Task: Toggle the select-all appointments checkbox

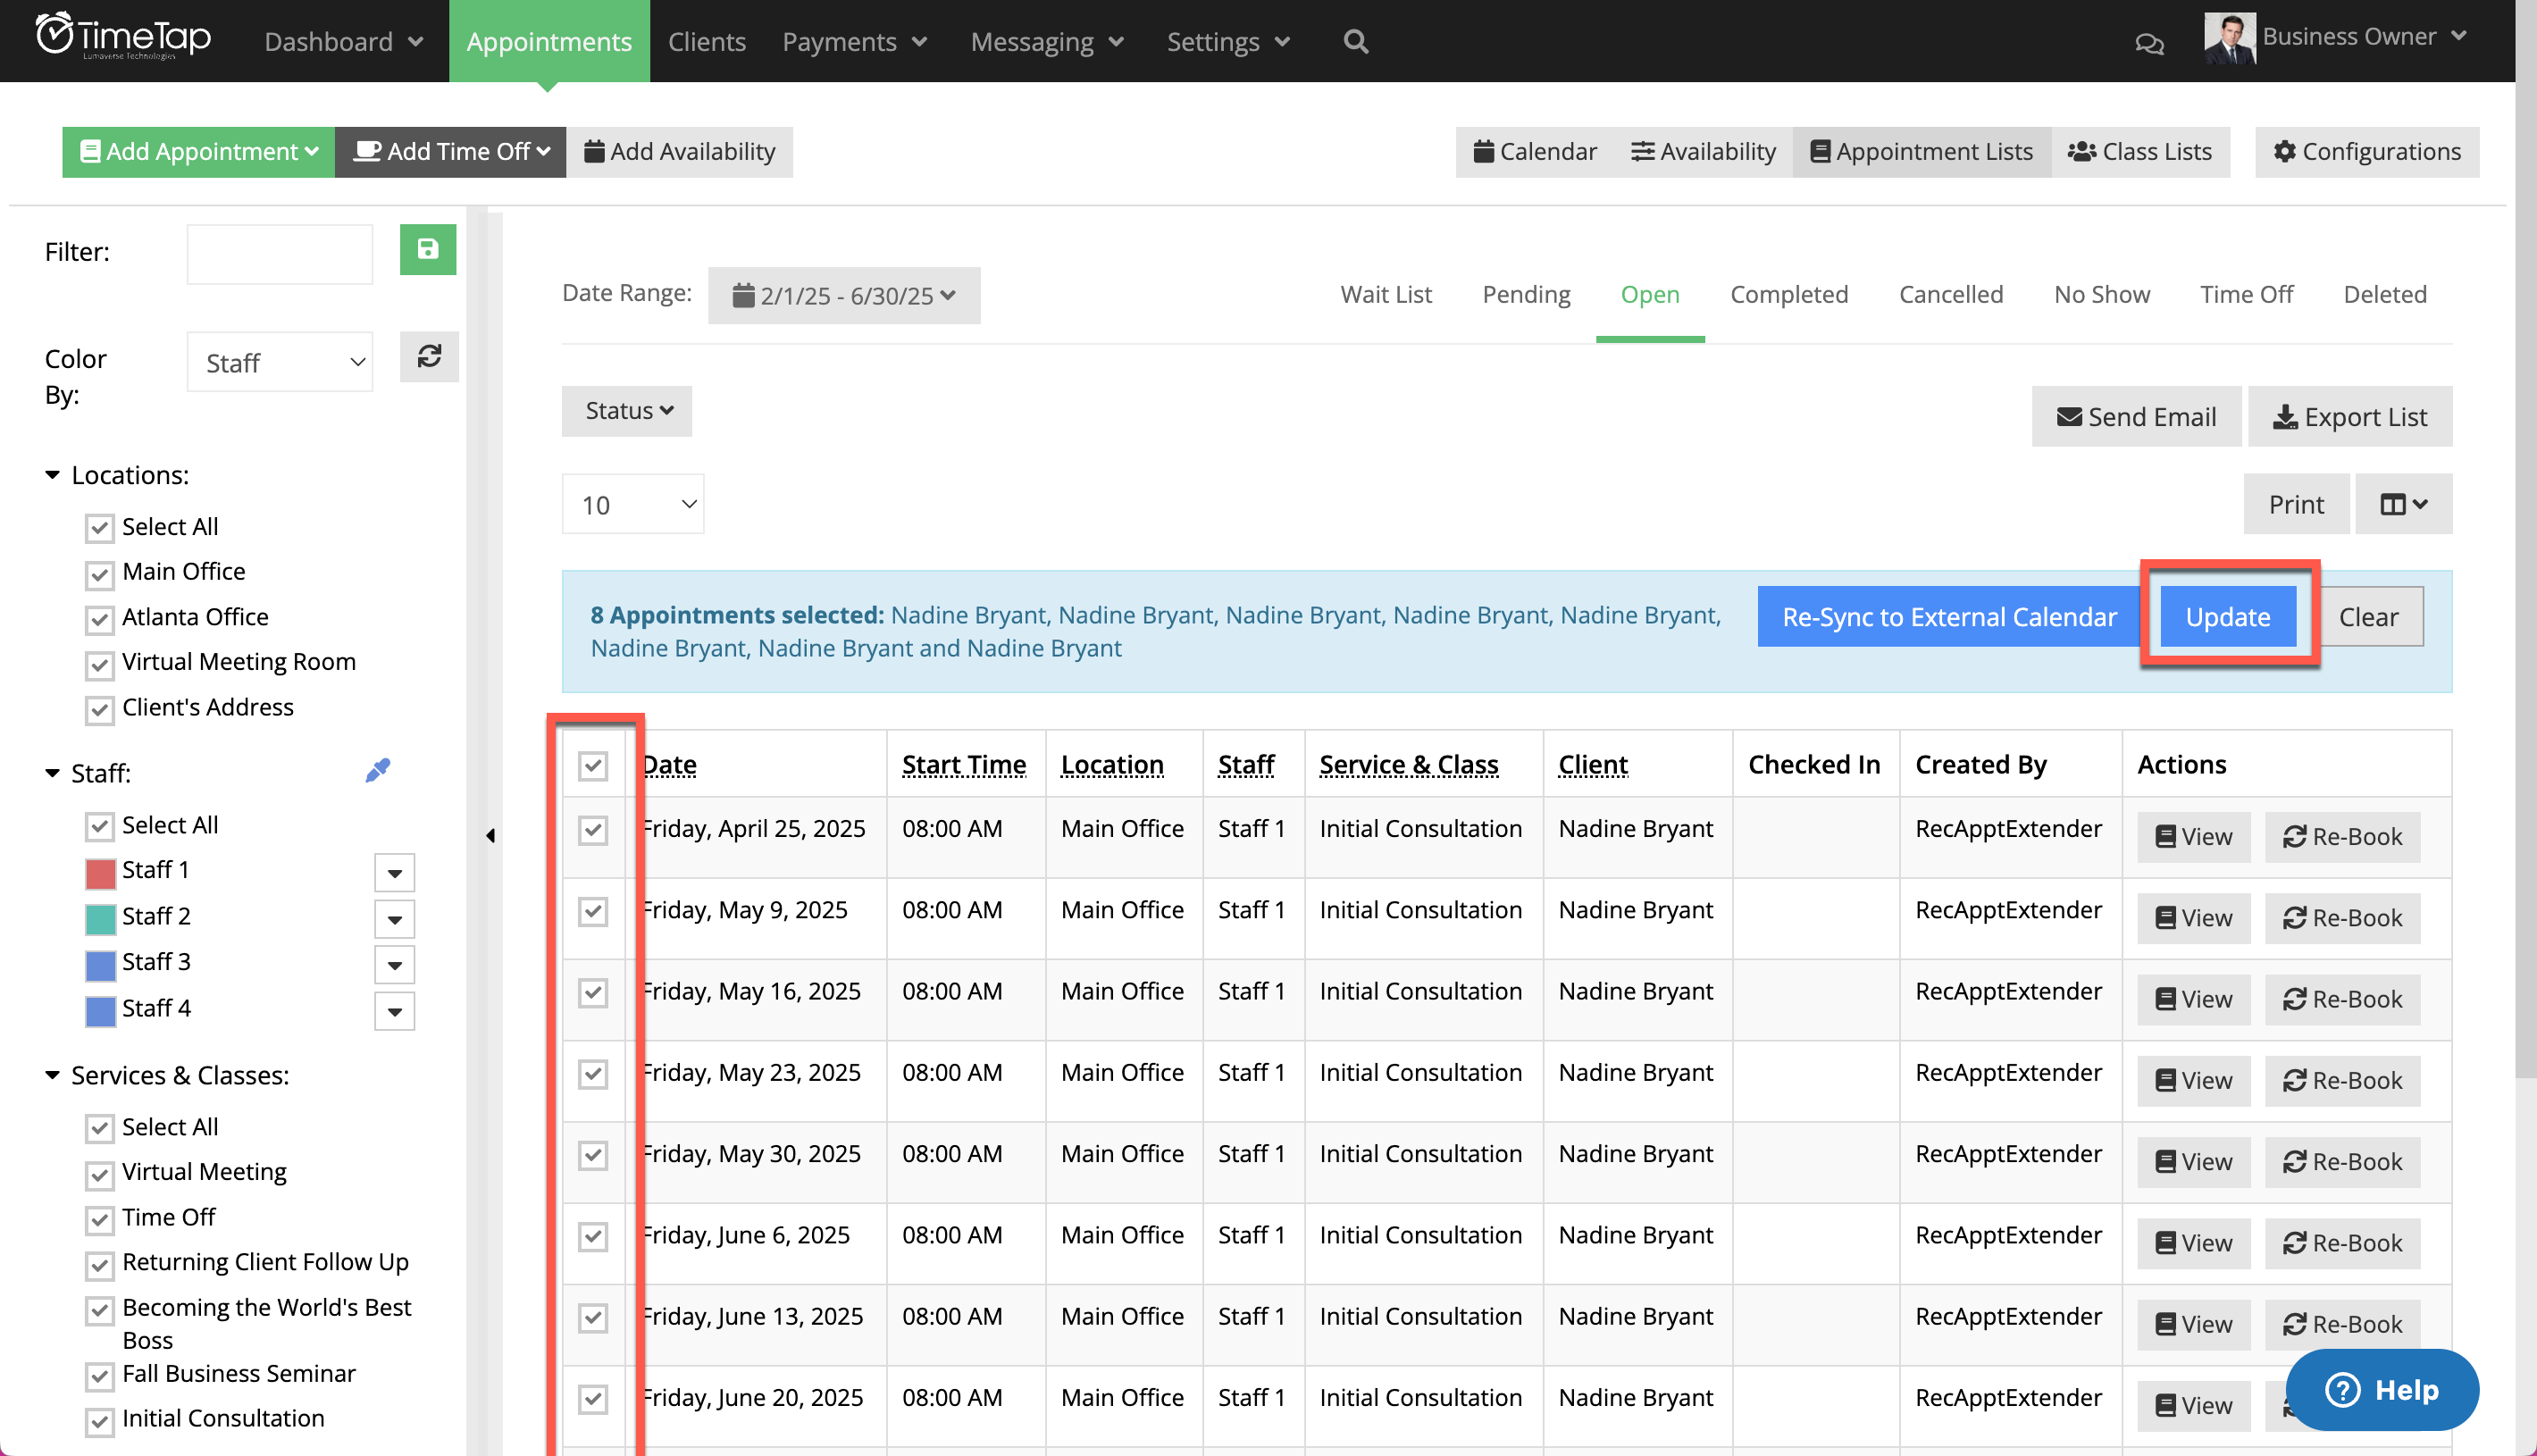Action: [593, 766]
